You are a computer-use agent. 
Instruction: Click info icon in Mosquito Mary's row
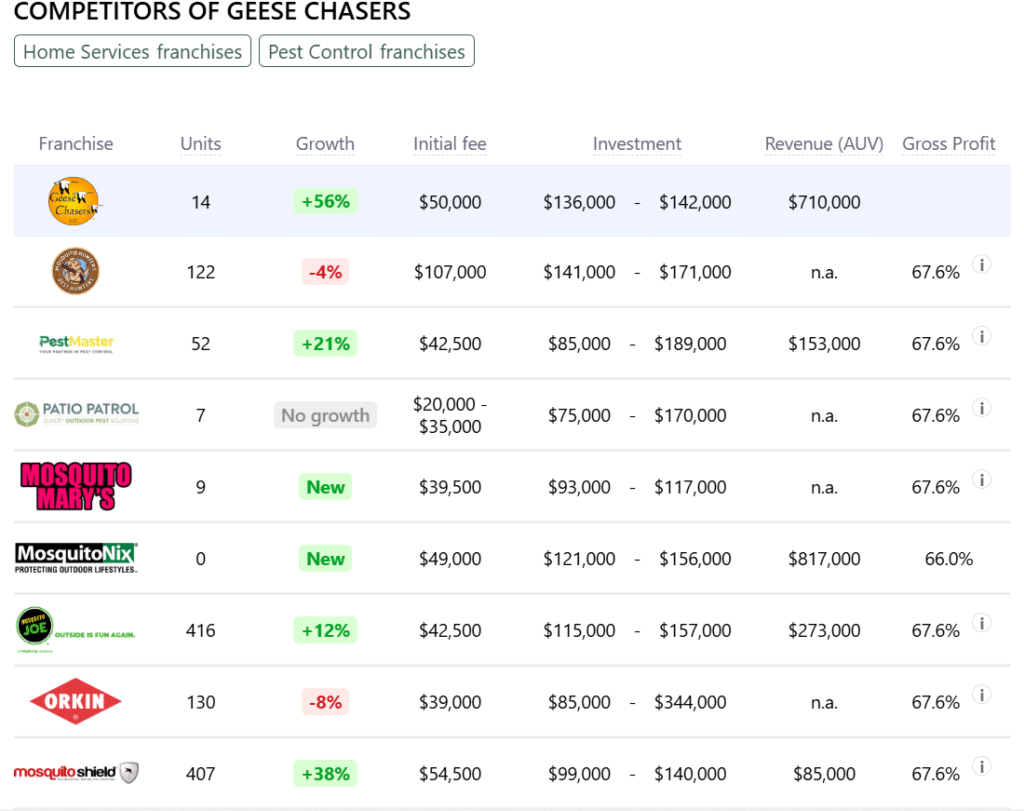coord(982,480)
